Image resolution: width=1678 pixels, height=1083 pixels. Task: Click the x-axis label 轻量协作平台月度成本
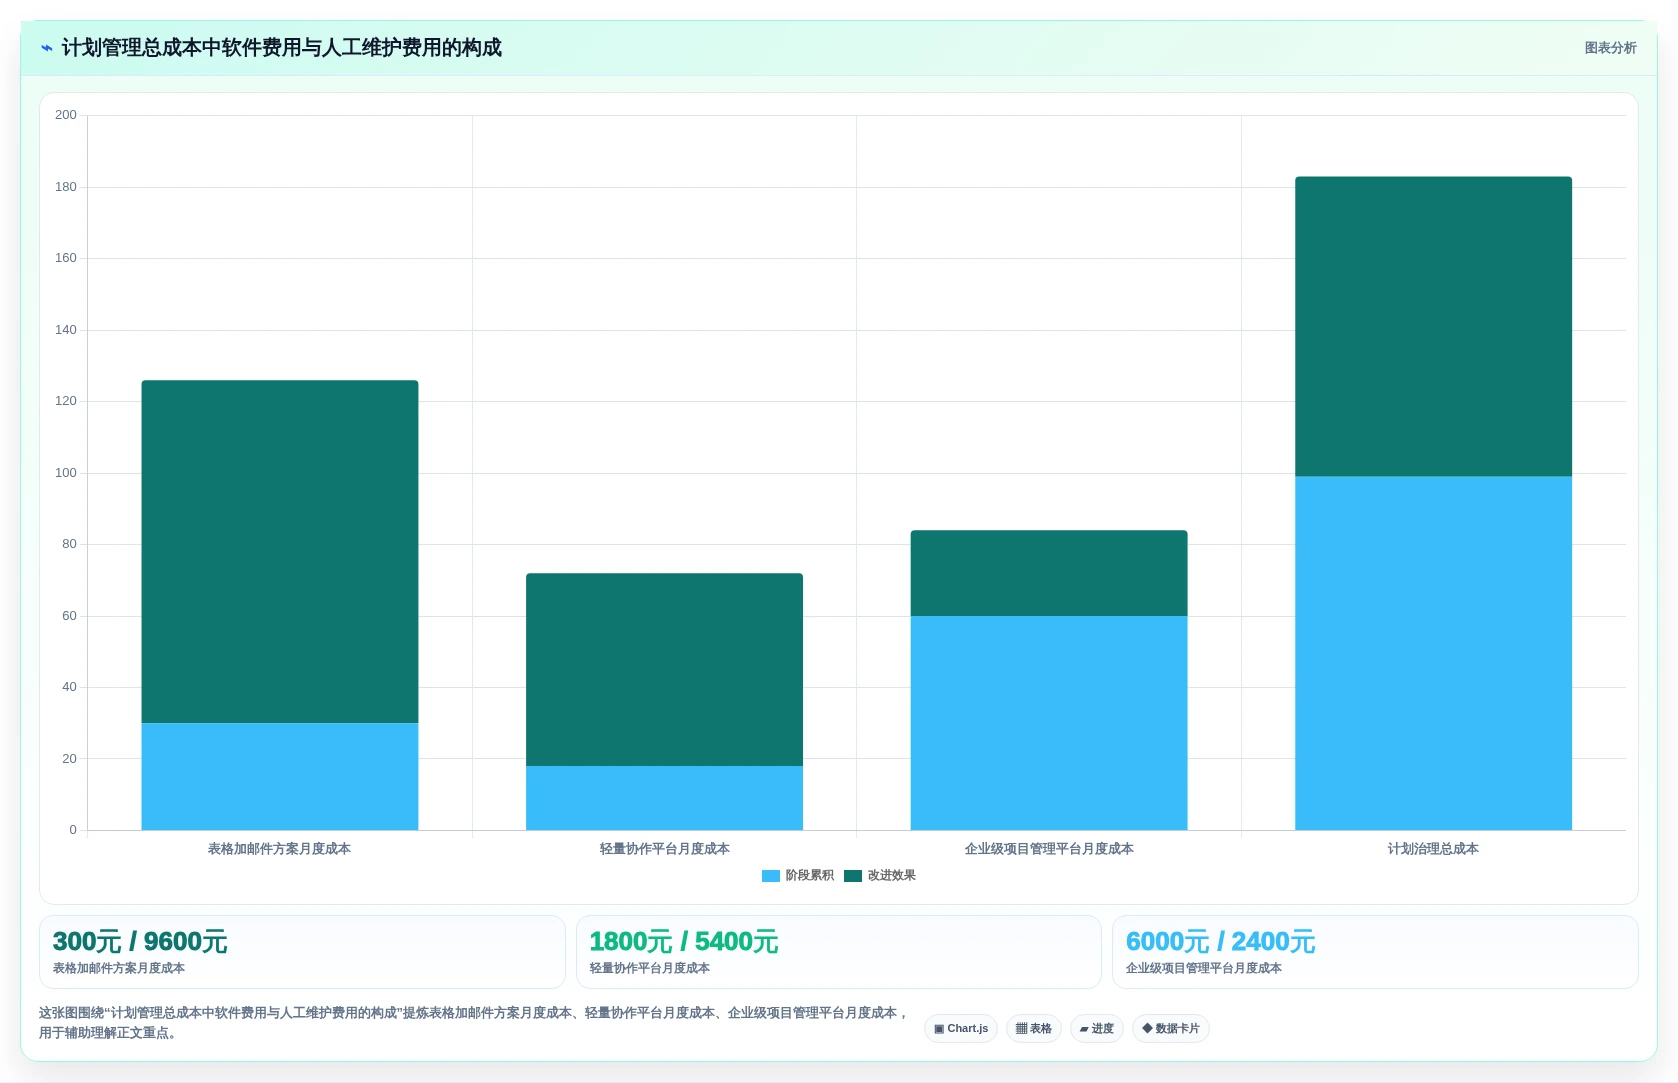pyautogui.click(x=664, y=849)
